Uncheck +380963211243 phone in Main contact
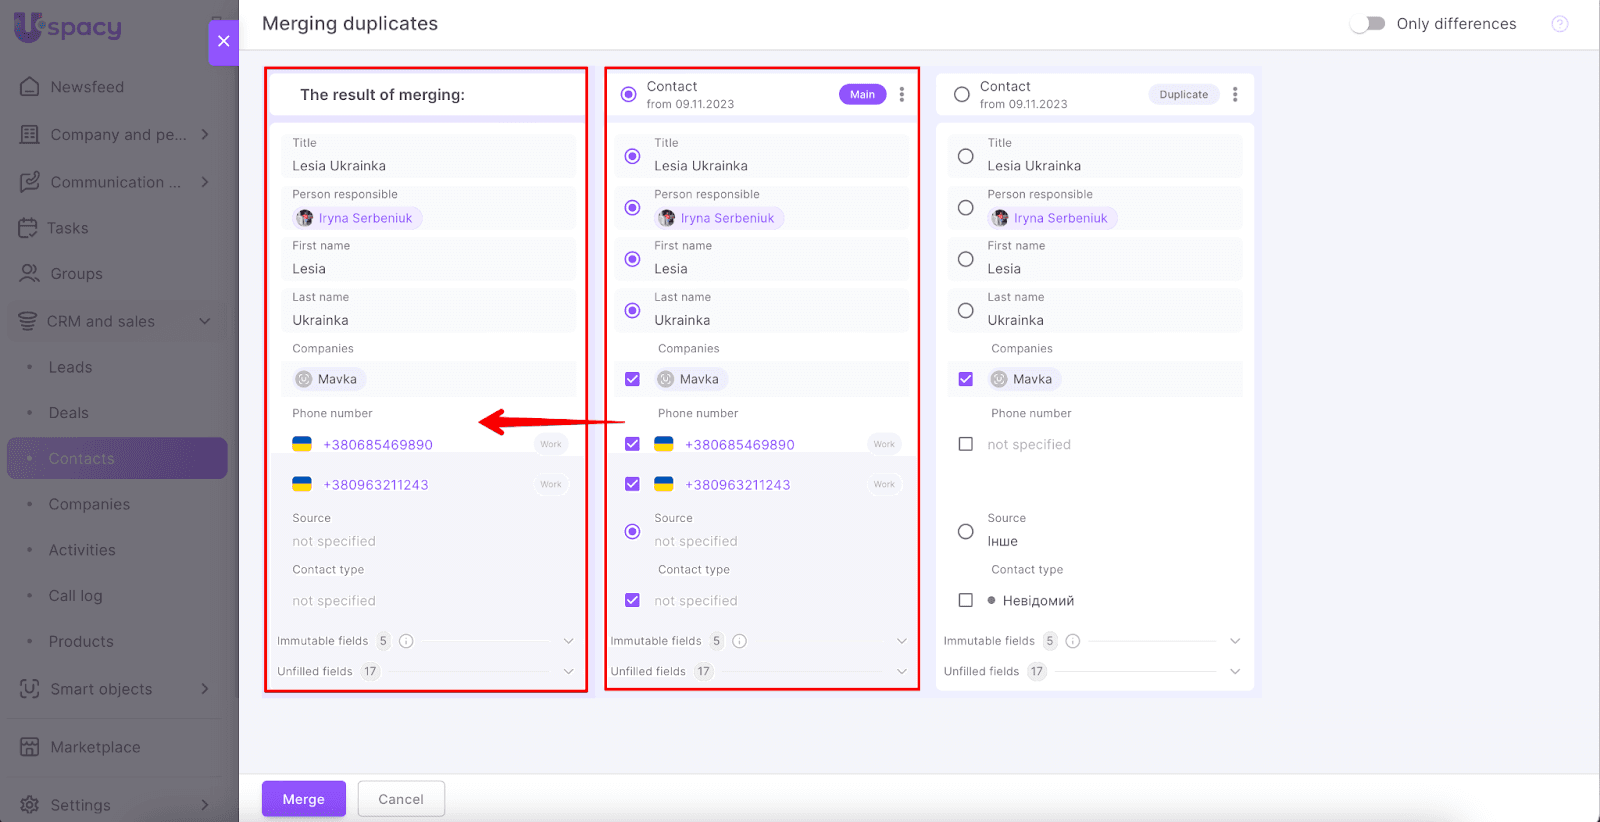The height and width of the screenshot is (822, 1600). pyautogui.click(x=632, y=484)
